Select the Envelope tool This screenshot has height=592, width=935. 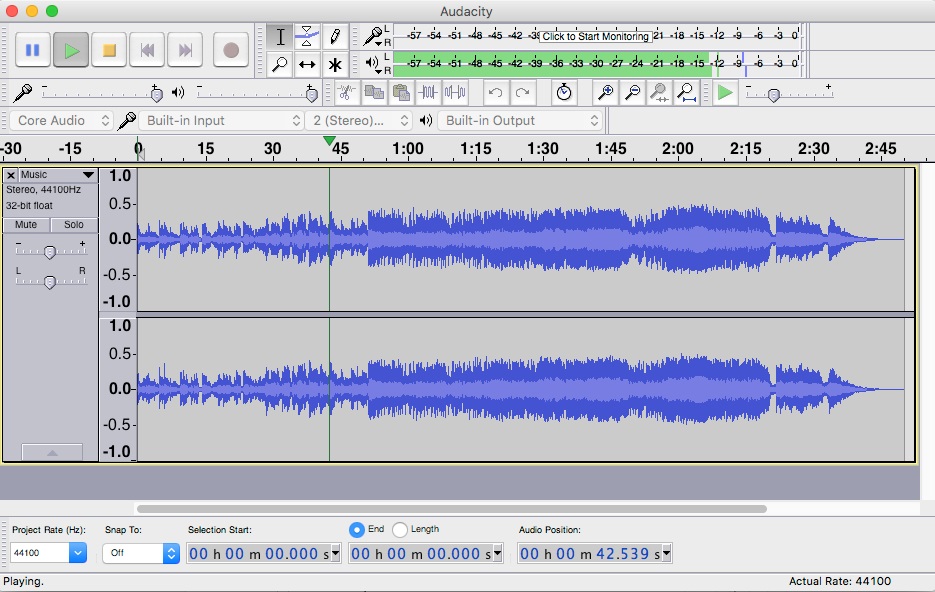[308, 36]
